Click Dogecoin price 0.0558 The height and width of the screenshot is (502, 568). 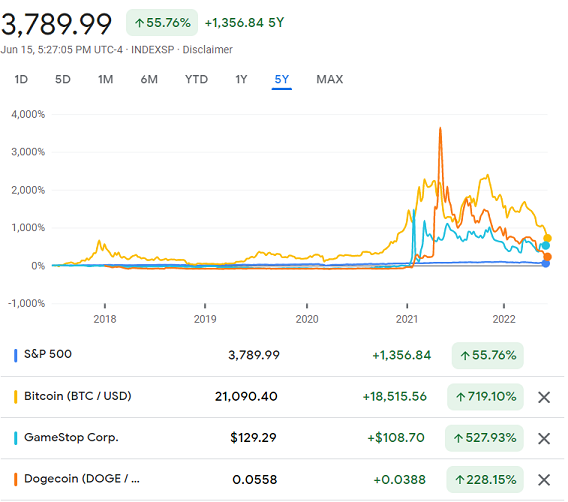(x=255, y=480)
